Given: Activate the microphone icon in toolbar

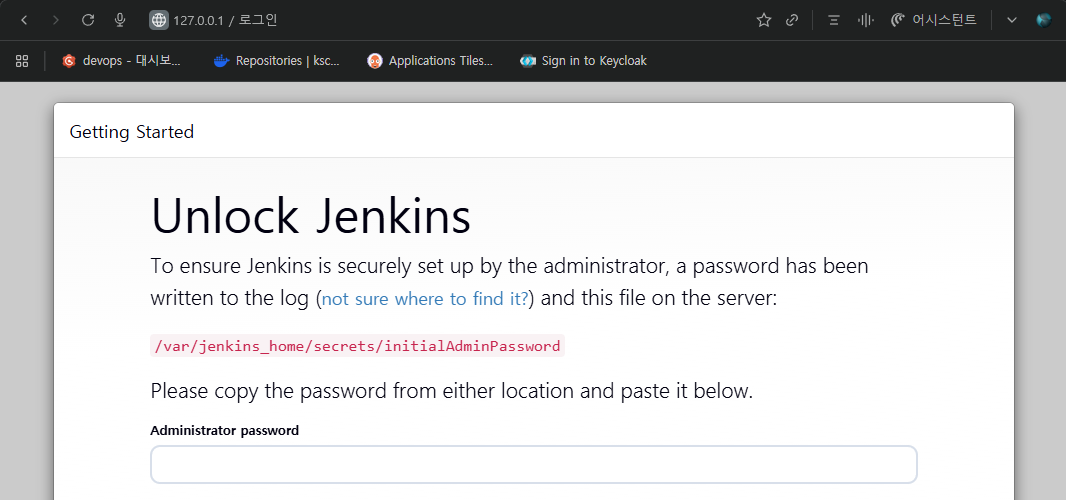Looking at the screenshot, I should point(120,20).
